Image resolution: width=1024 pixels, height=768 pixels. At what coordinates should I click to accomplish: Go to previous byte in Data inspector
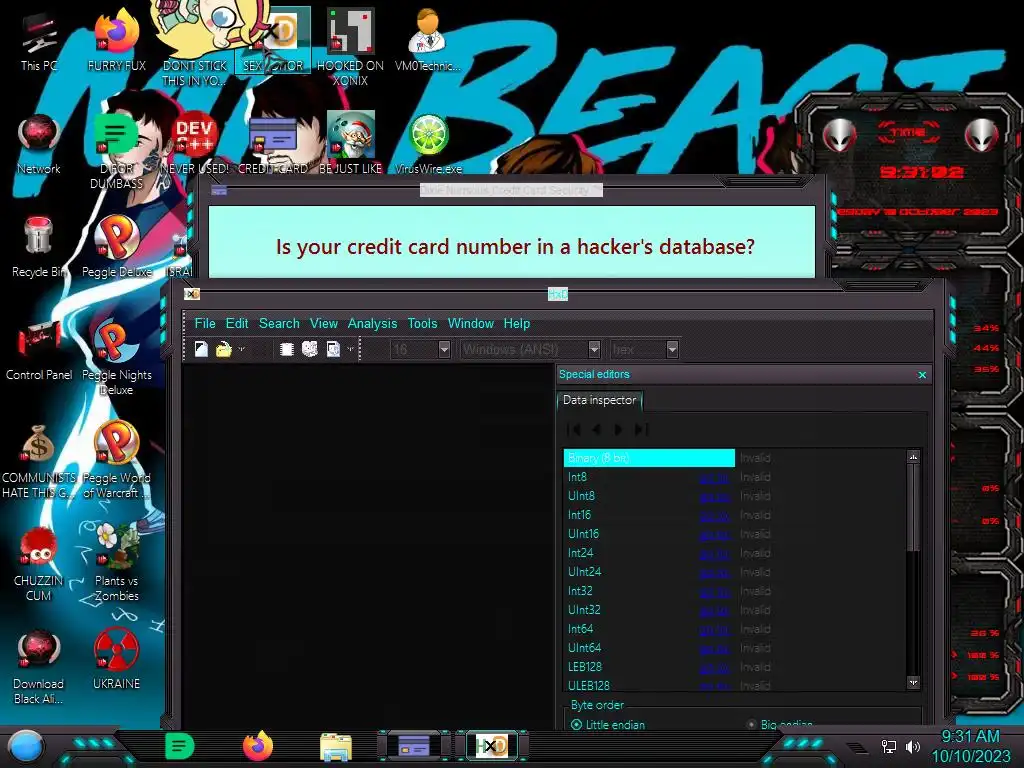click(596, 429)
